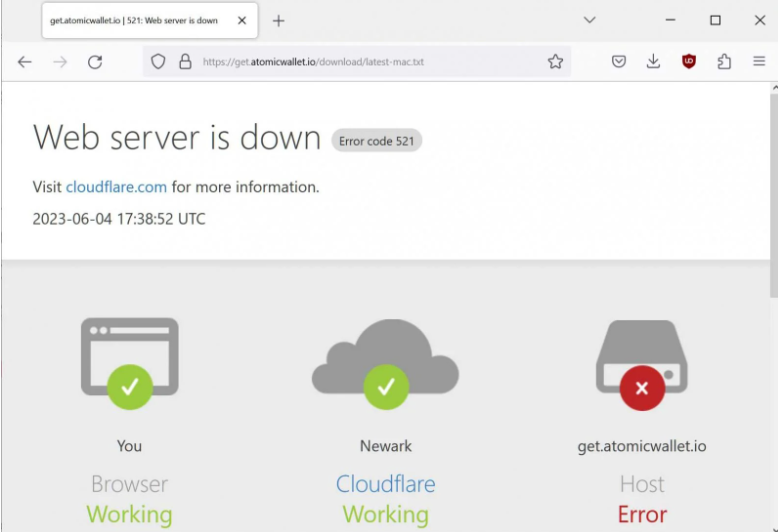This screenshot has height=532, width=778.
Task: Click the browser window status icon
Action: pyautogui.click(x=130, y=363)
